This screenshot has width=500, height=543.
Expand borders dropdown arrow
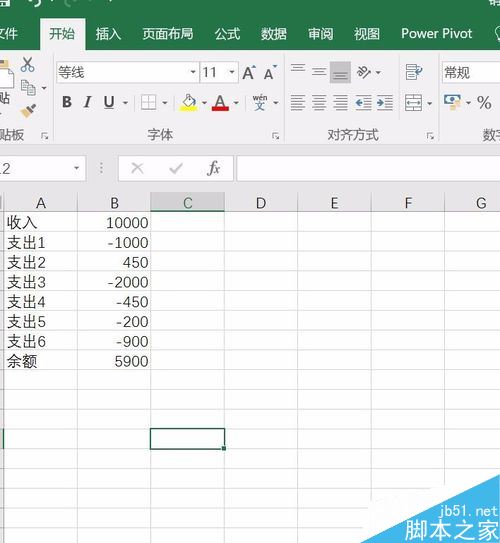tap(165, 103)
